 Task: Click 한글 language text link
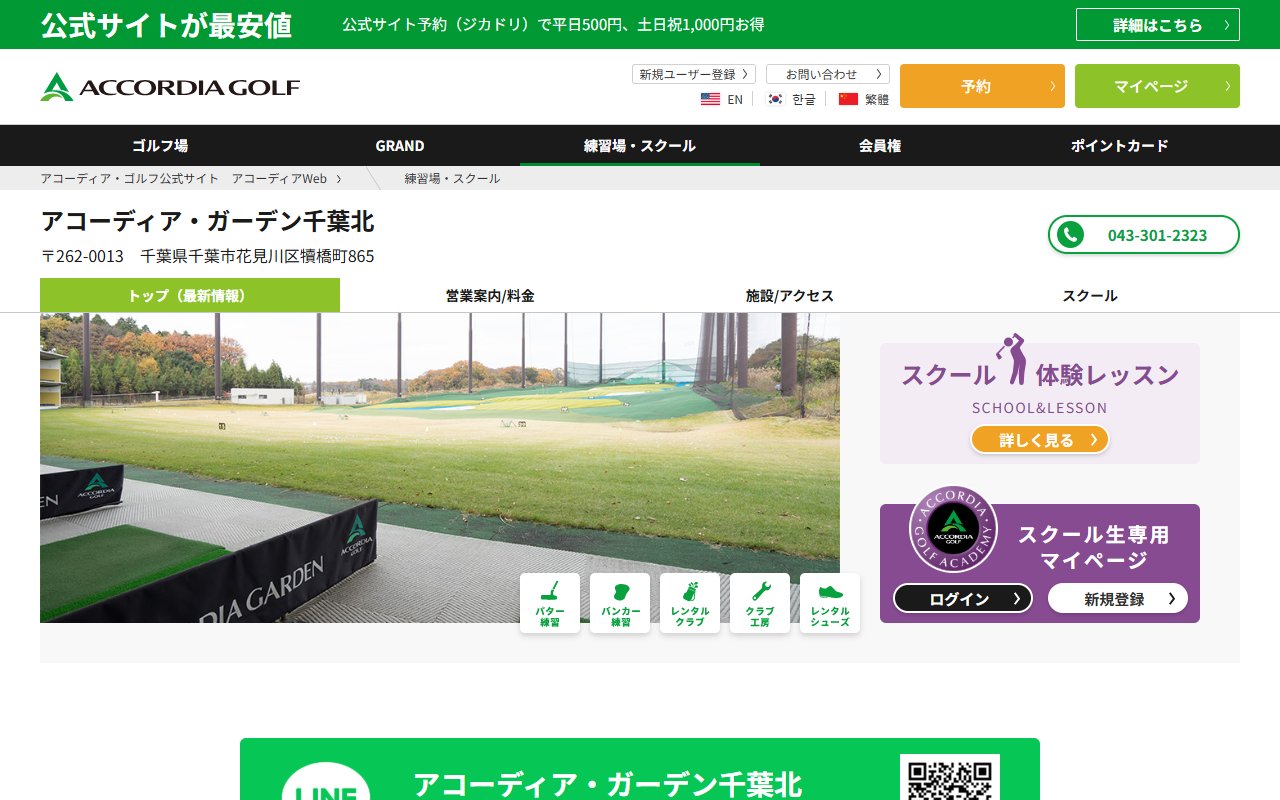tap(804, 99)
